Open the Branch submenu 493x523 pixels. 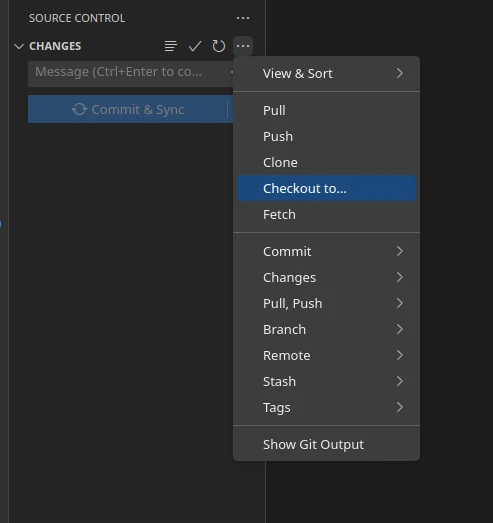326,330
